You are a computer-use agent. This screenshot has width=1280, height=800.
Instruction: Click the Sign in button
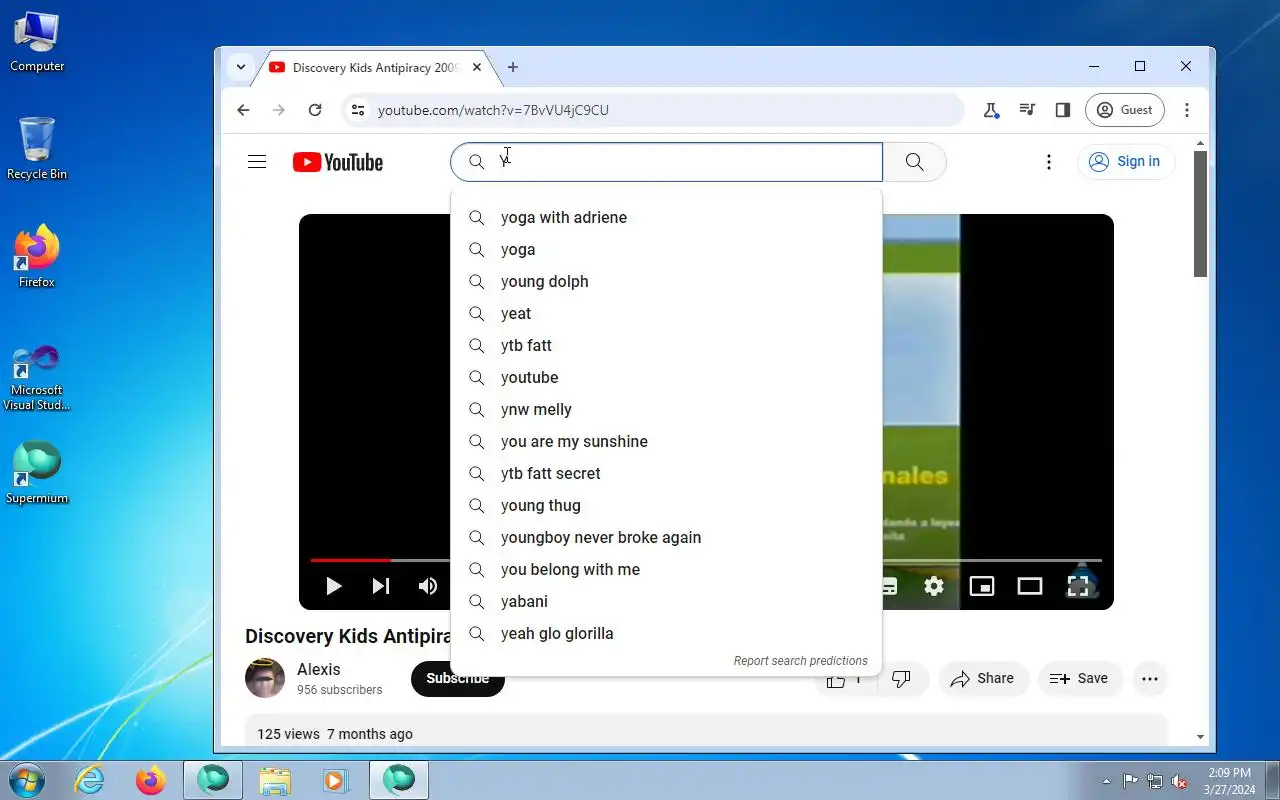(1126, 162)
